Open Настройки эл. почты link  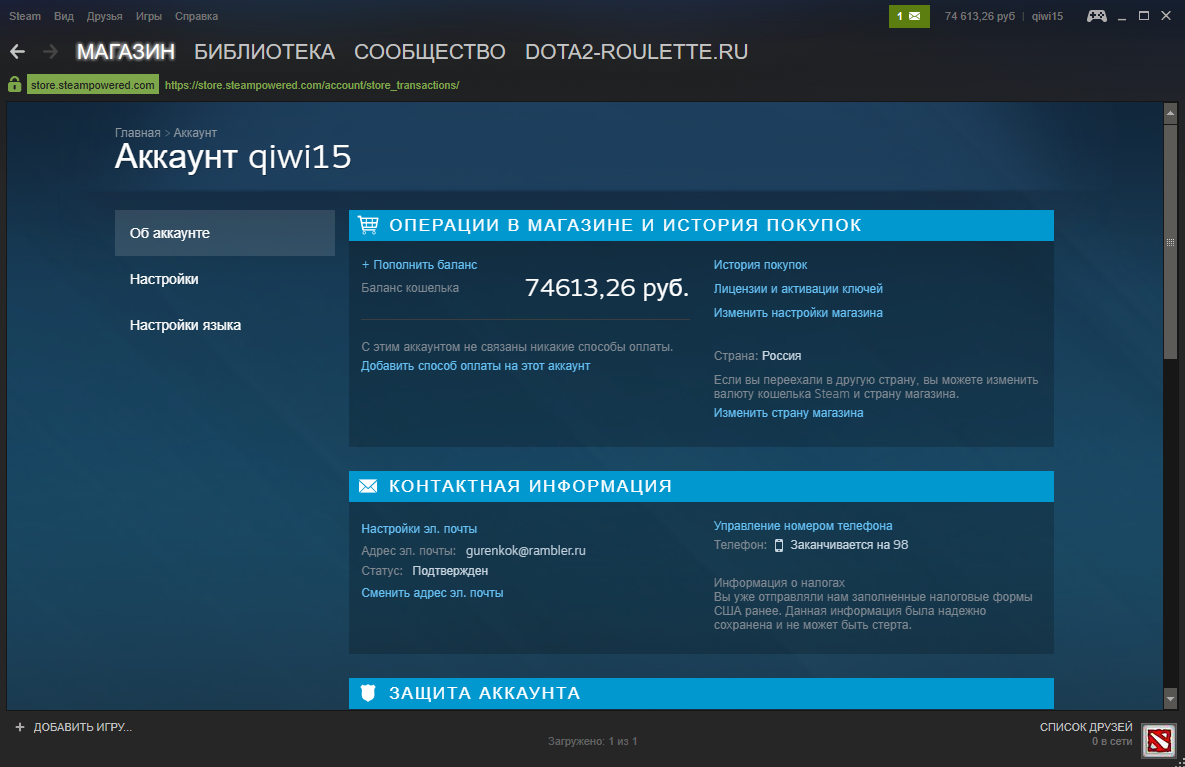click(419, 528)
